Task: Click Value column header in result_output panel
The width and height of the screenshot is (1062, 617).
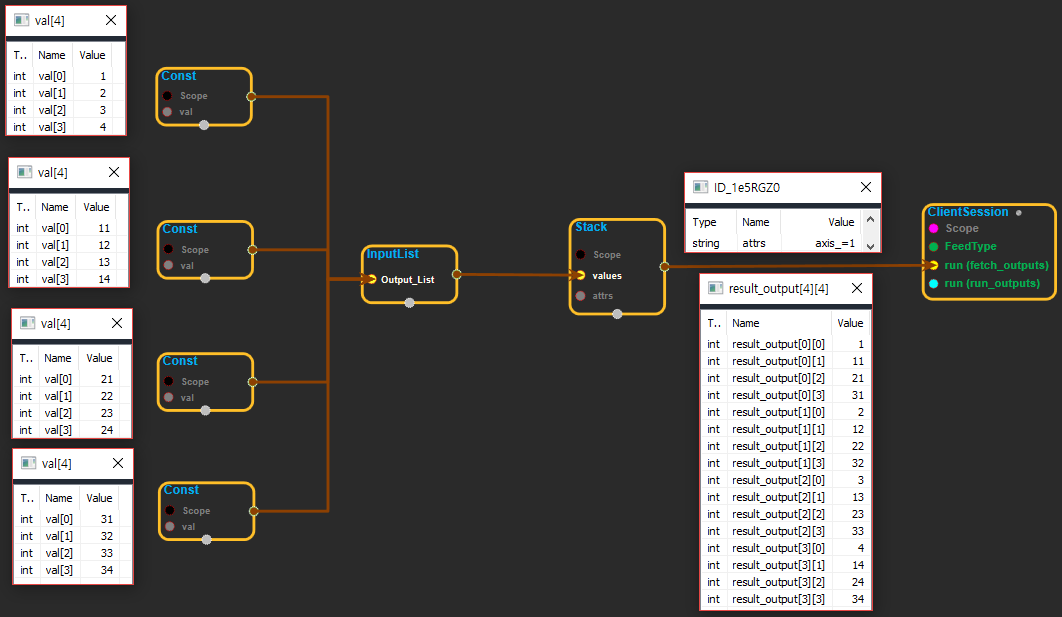Action: point(849,323)
